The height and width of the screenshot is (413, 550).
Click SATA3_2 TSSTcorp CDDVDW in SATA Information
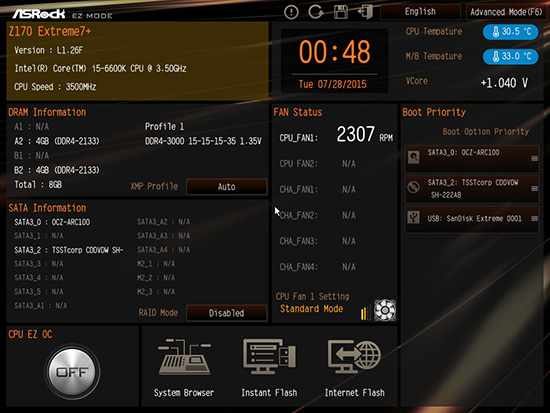[69, 250]
